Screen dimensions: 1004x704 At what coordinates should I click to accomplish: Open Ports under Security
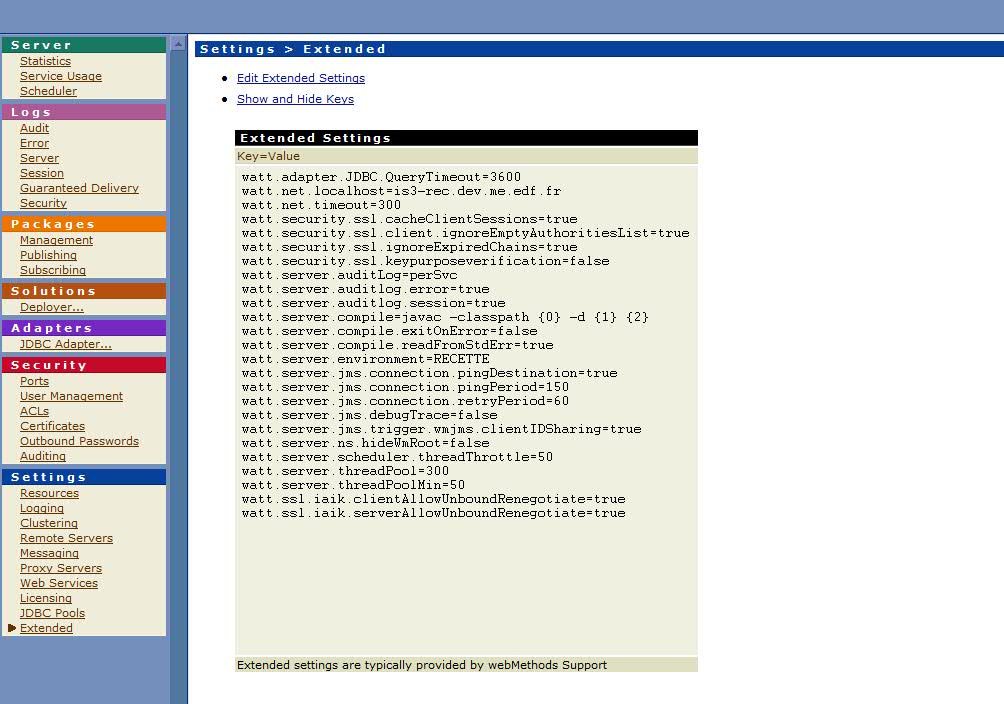coord(34,381)
